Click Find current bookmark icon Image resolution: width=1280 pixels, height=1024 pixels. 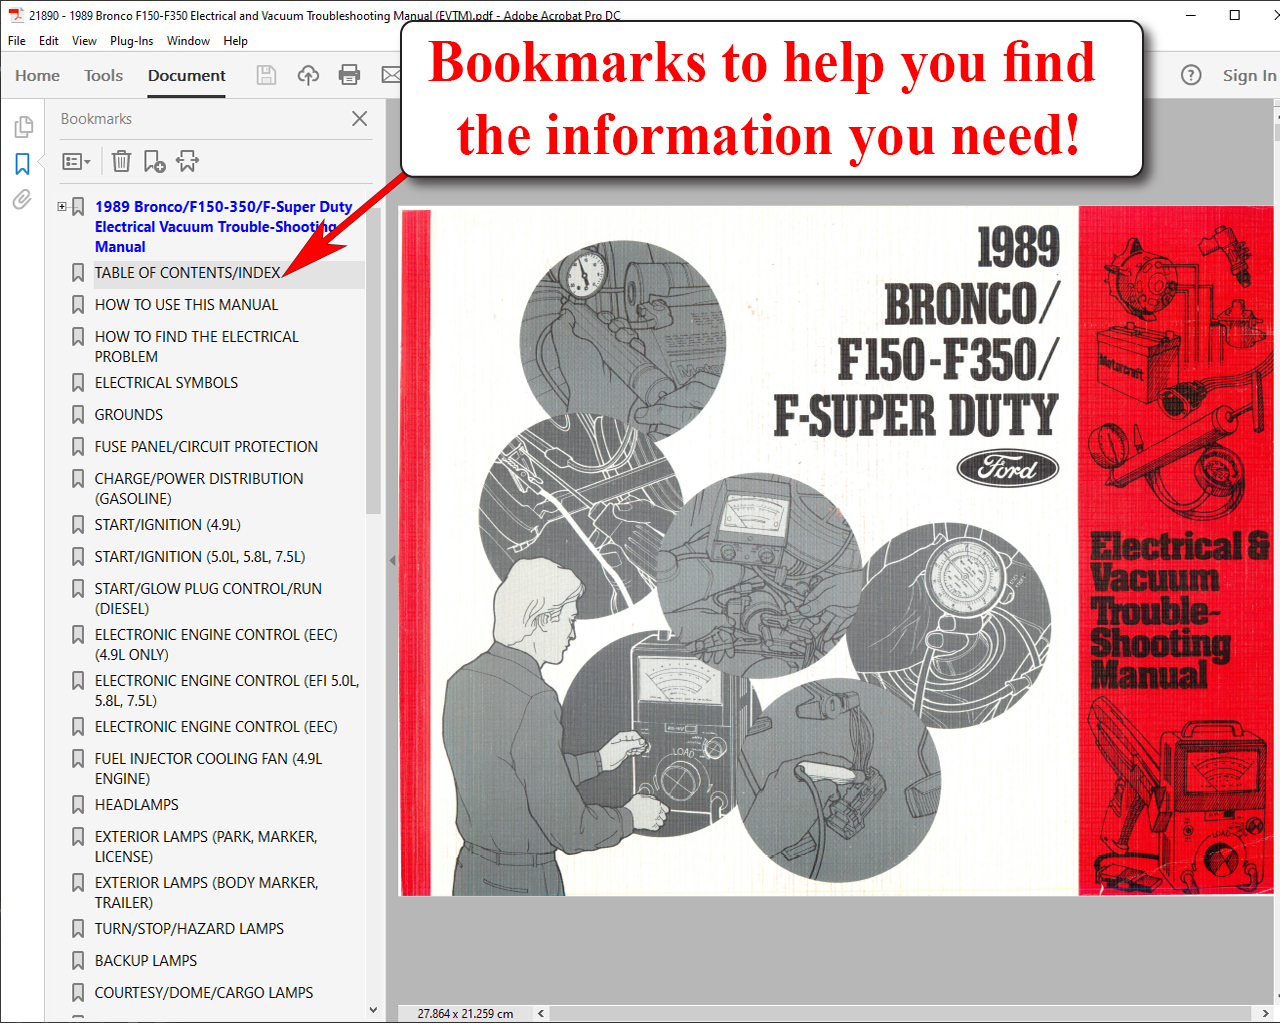click(x=187, y=161)
